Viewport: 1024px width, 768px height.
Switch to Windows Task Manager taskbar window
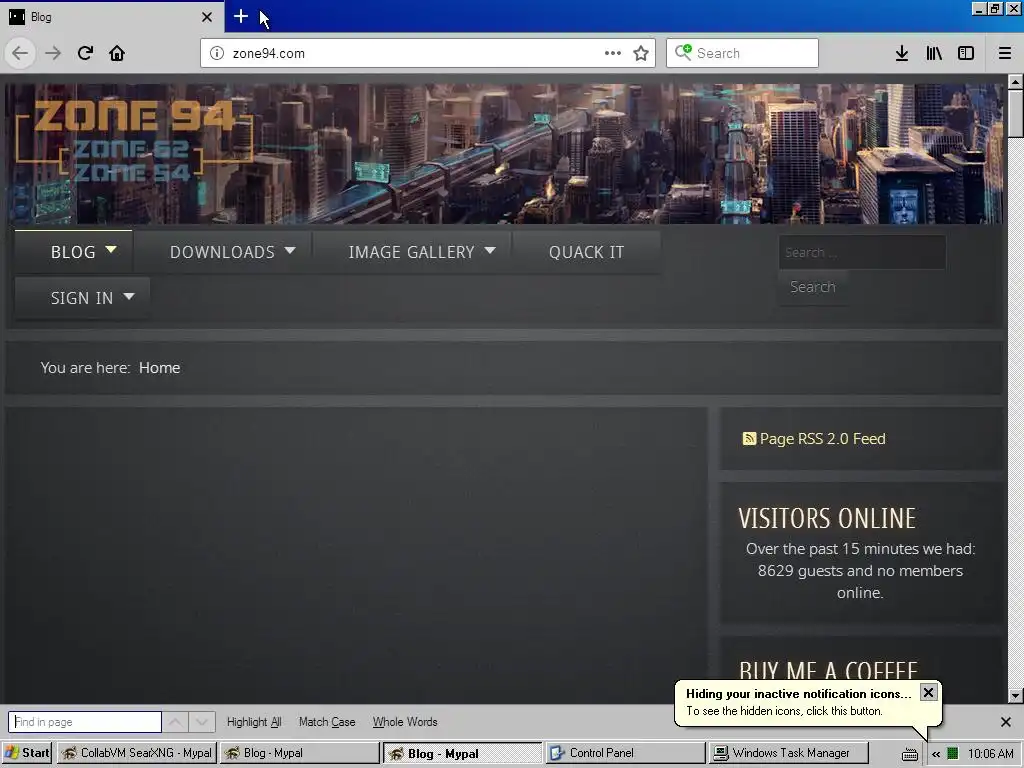(788, 753)
